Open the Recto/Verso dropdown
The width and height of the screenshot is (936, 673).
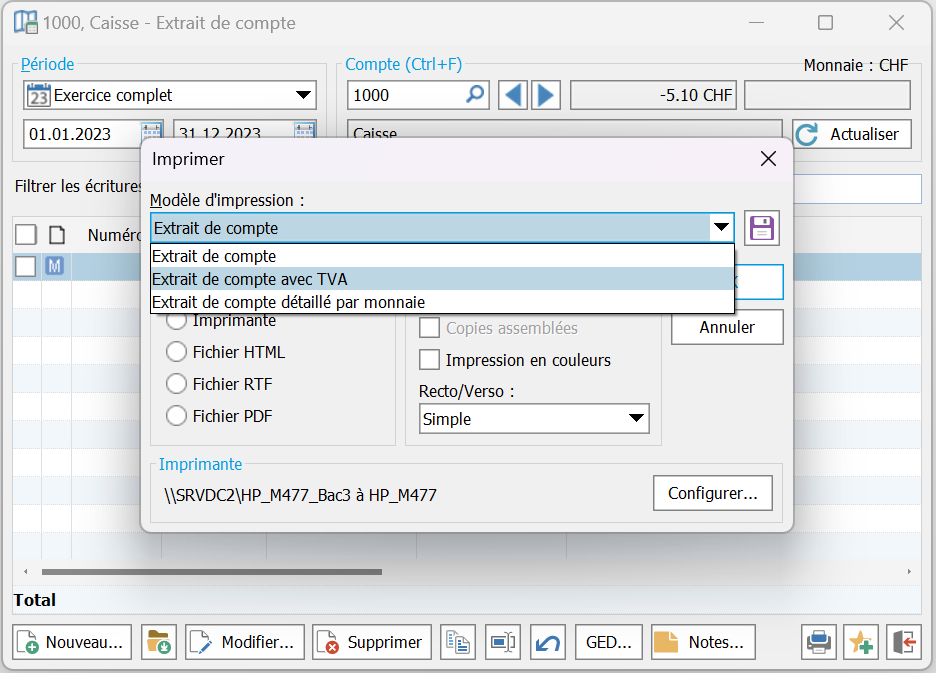point(534,419)
